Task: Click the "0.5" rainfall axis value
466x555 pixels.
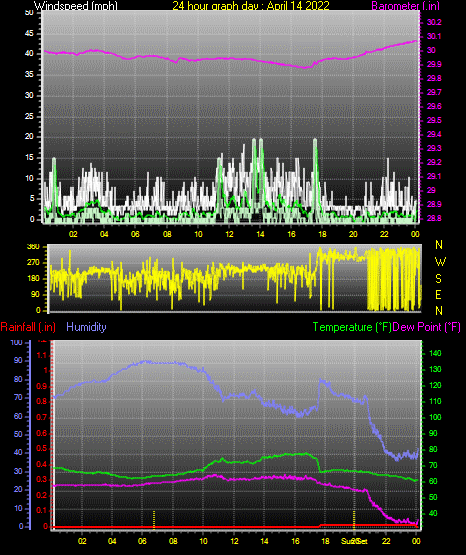Action: [42, 448]
